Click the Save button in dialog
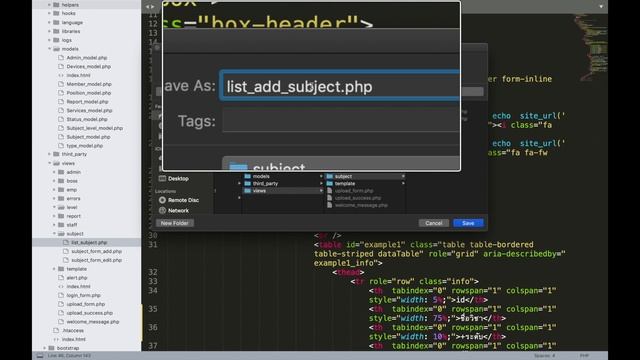The height and width of the screenshot is (360, 640). point(468,223)
